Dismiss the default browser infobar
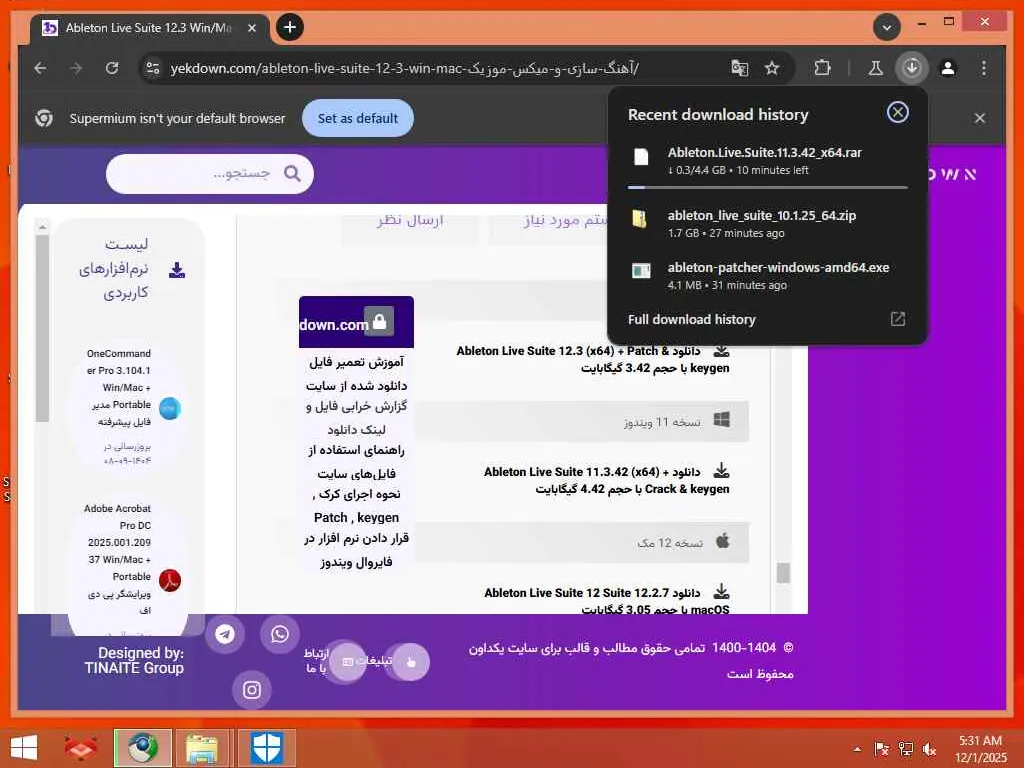 pyautogui.click(x=979, y=118)
